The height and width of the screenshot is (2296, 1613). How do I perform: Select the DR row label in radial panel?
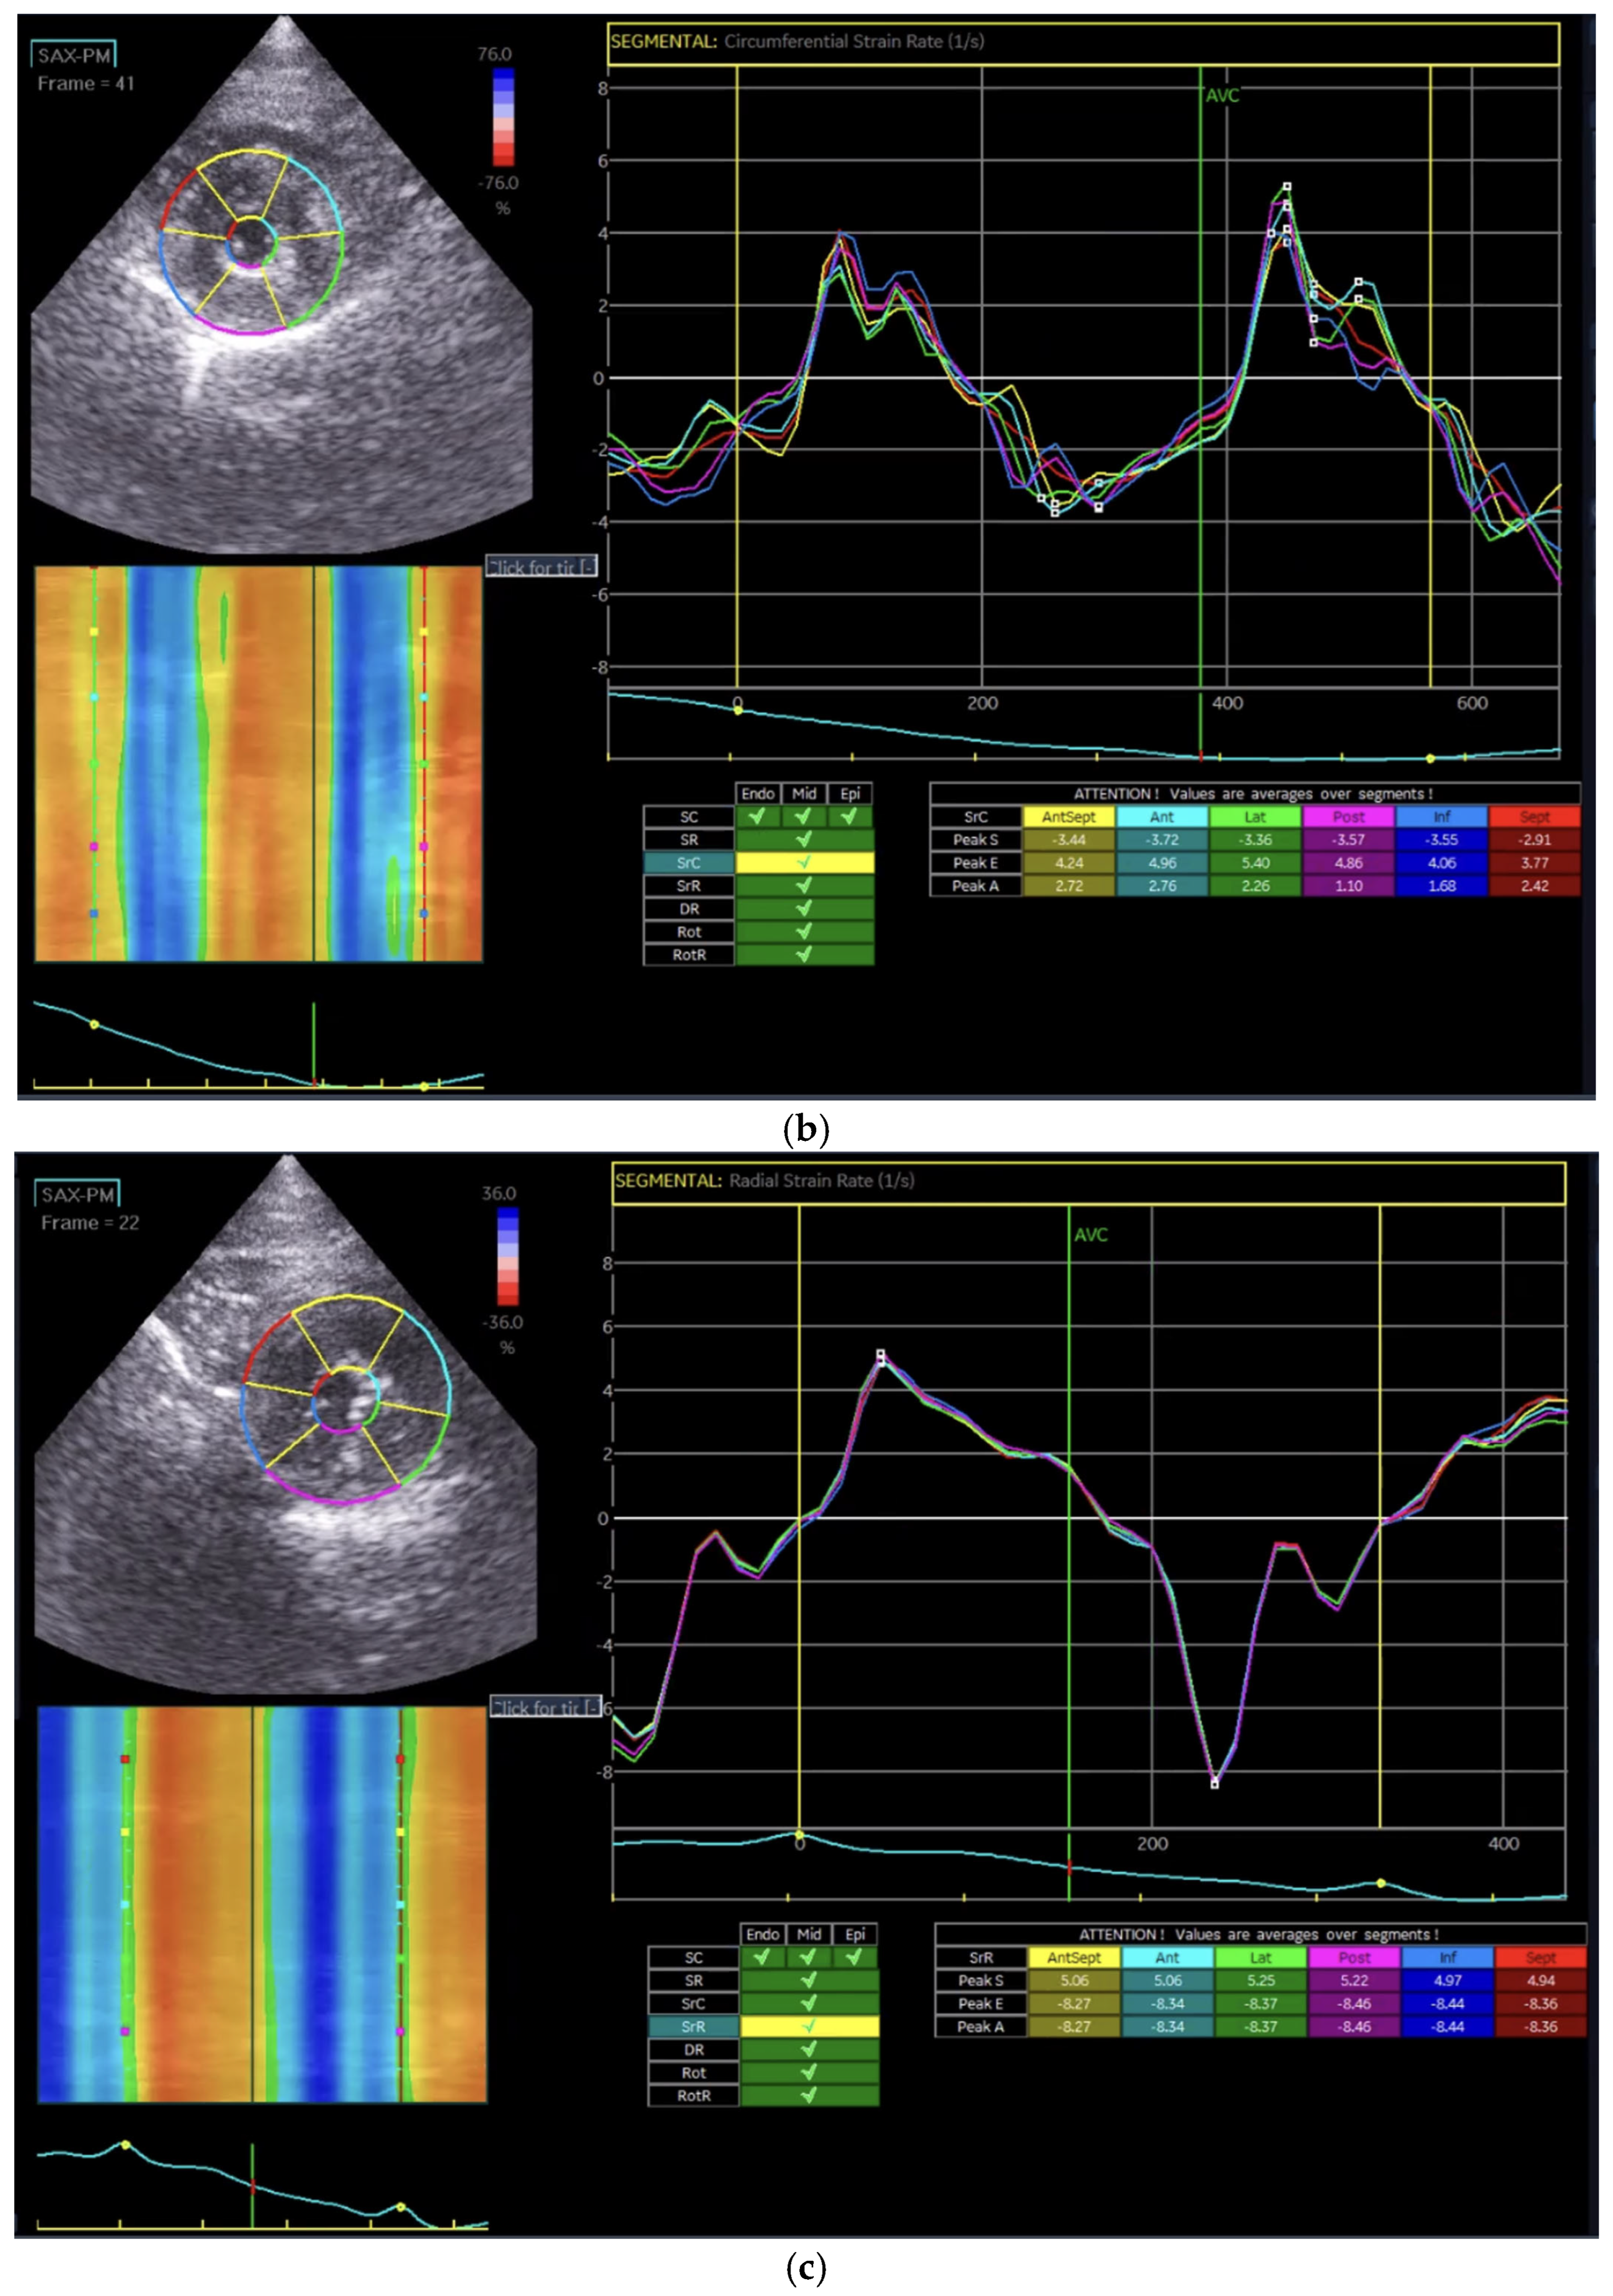[694, 2049]
